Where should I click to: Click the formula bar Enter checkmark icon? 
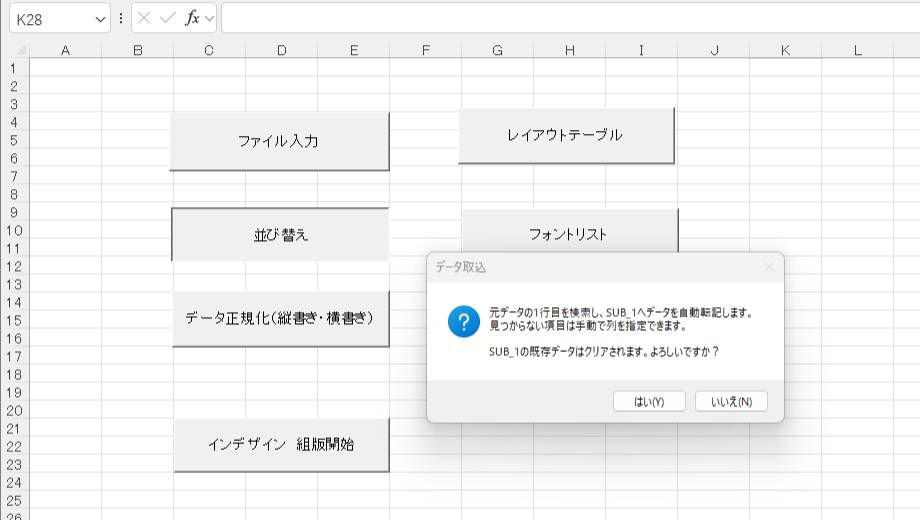click(x=167, y=18)
